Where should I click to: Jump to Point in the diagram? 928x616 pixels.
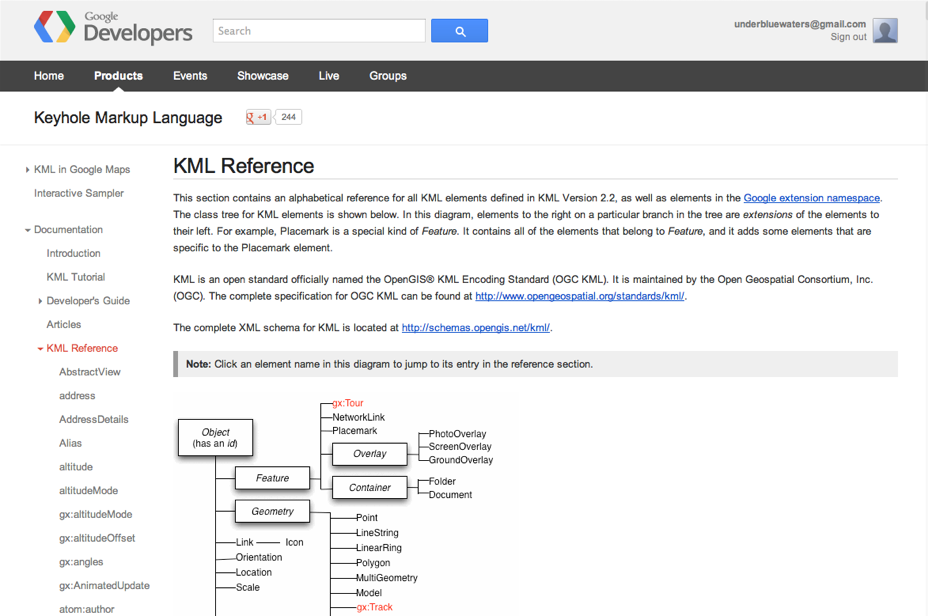366,518
